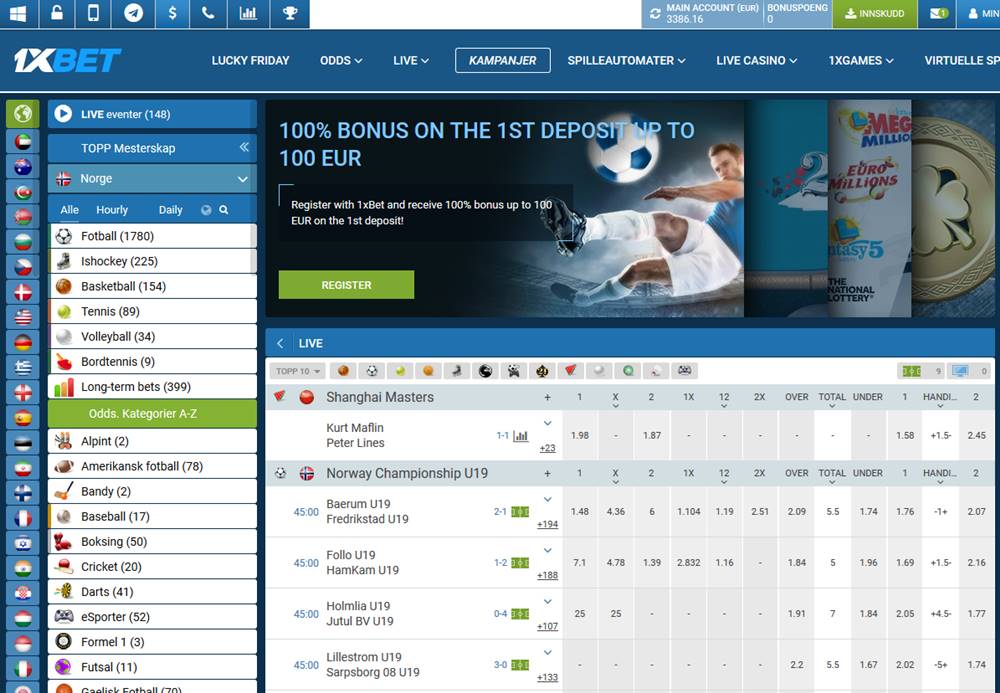This screenshot has width=1000, height=693.
Task: Filter live by spade card icon
Action: click(x=542, y=370)
